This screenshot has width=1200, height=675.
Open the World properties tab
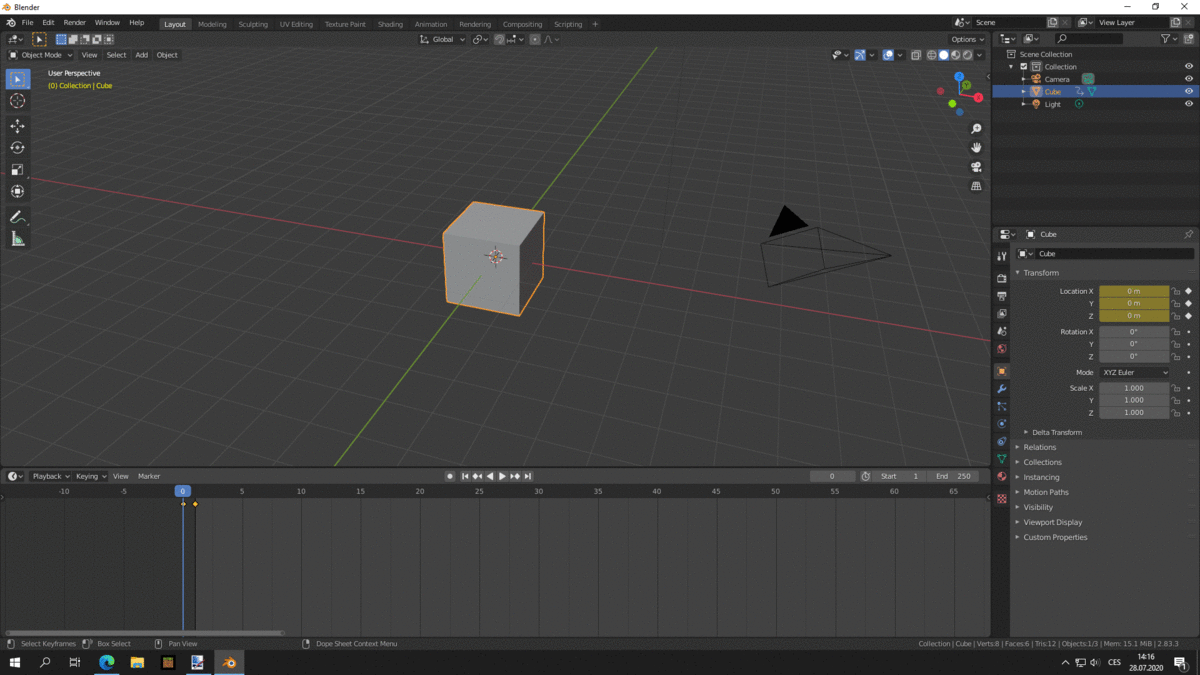click(x=1002, y=347)
